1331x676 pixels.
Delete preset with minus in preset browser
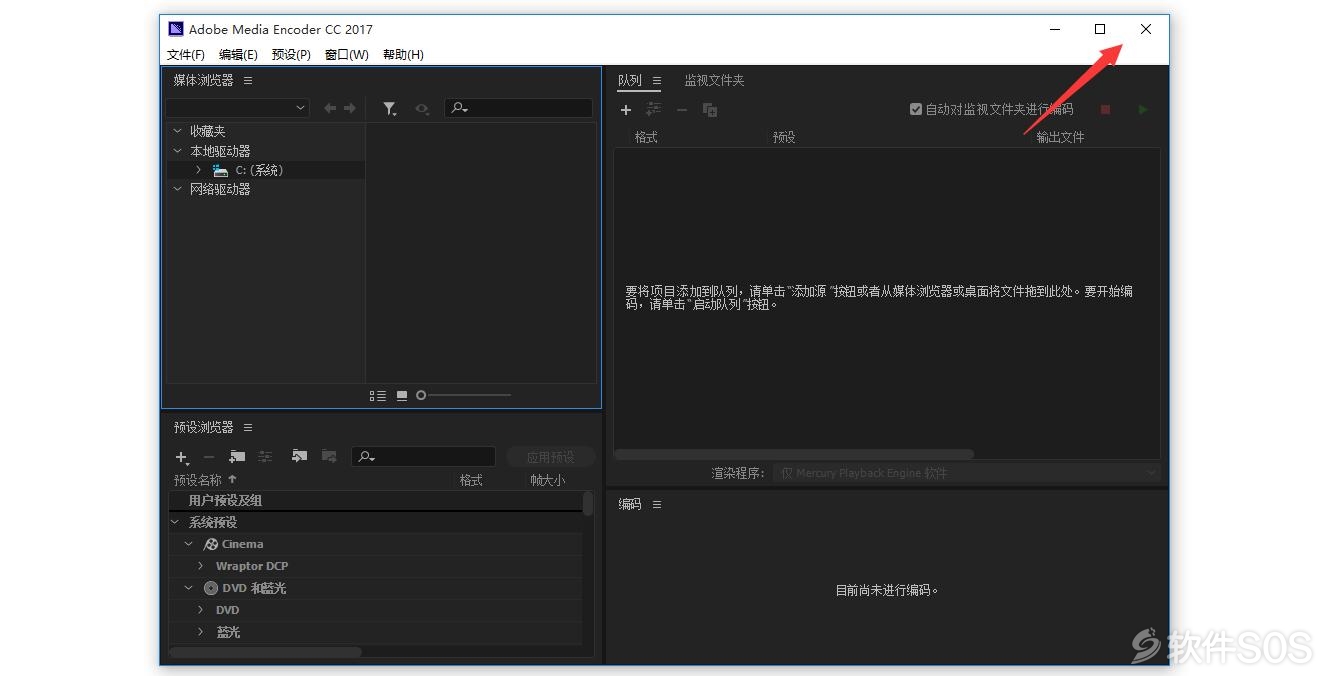[x=209, y=457]
